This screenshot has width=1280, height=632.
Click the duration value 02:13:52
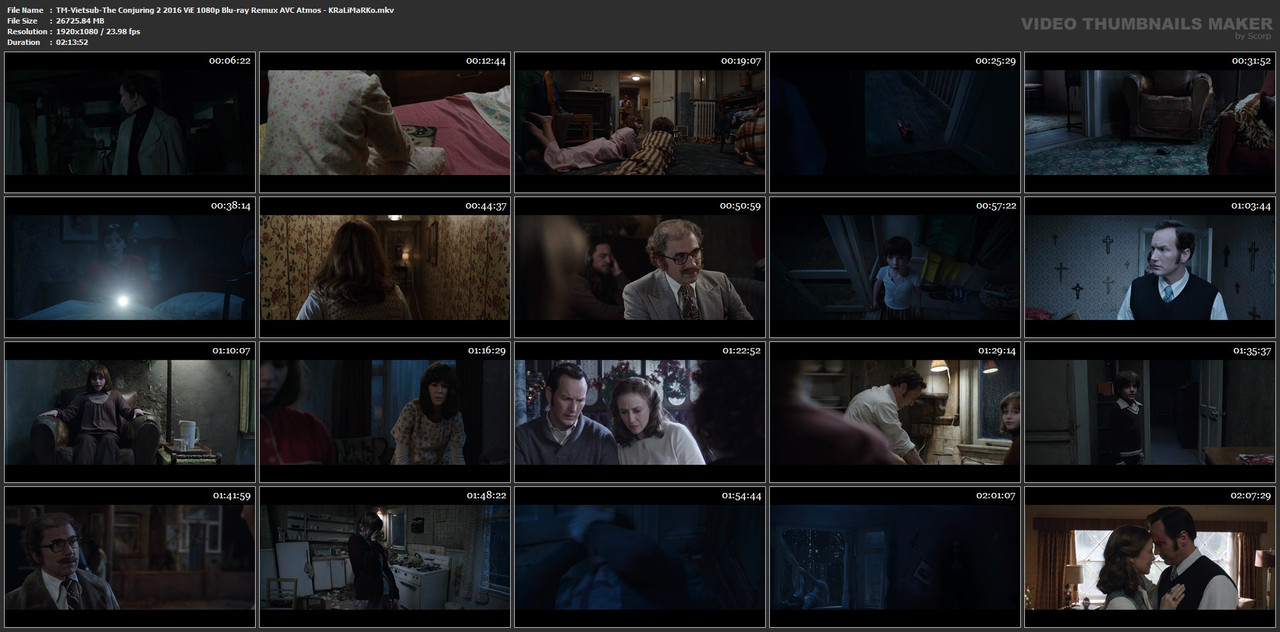72,42
